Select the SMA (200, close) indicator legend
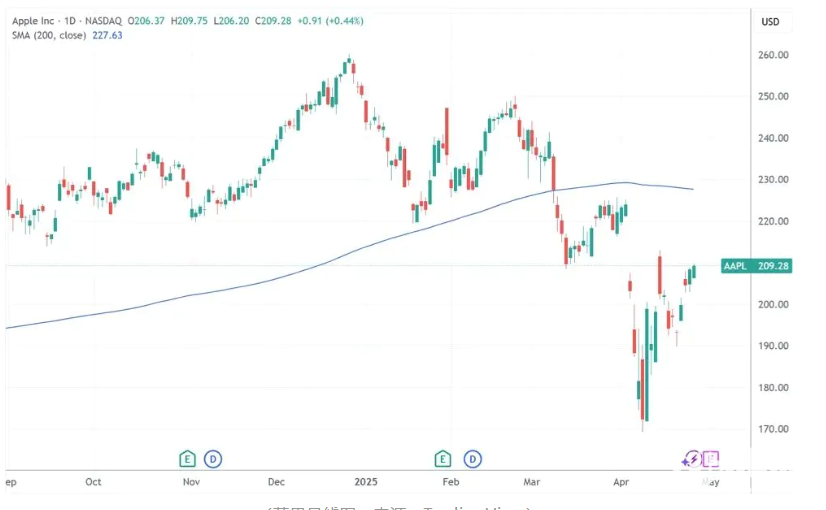 point(48,36)
